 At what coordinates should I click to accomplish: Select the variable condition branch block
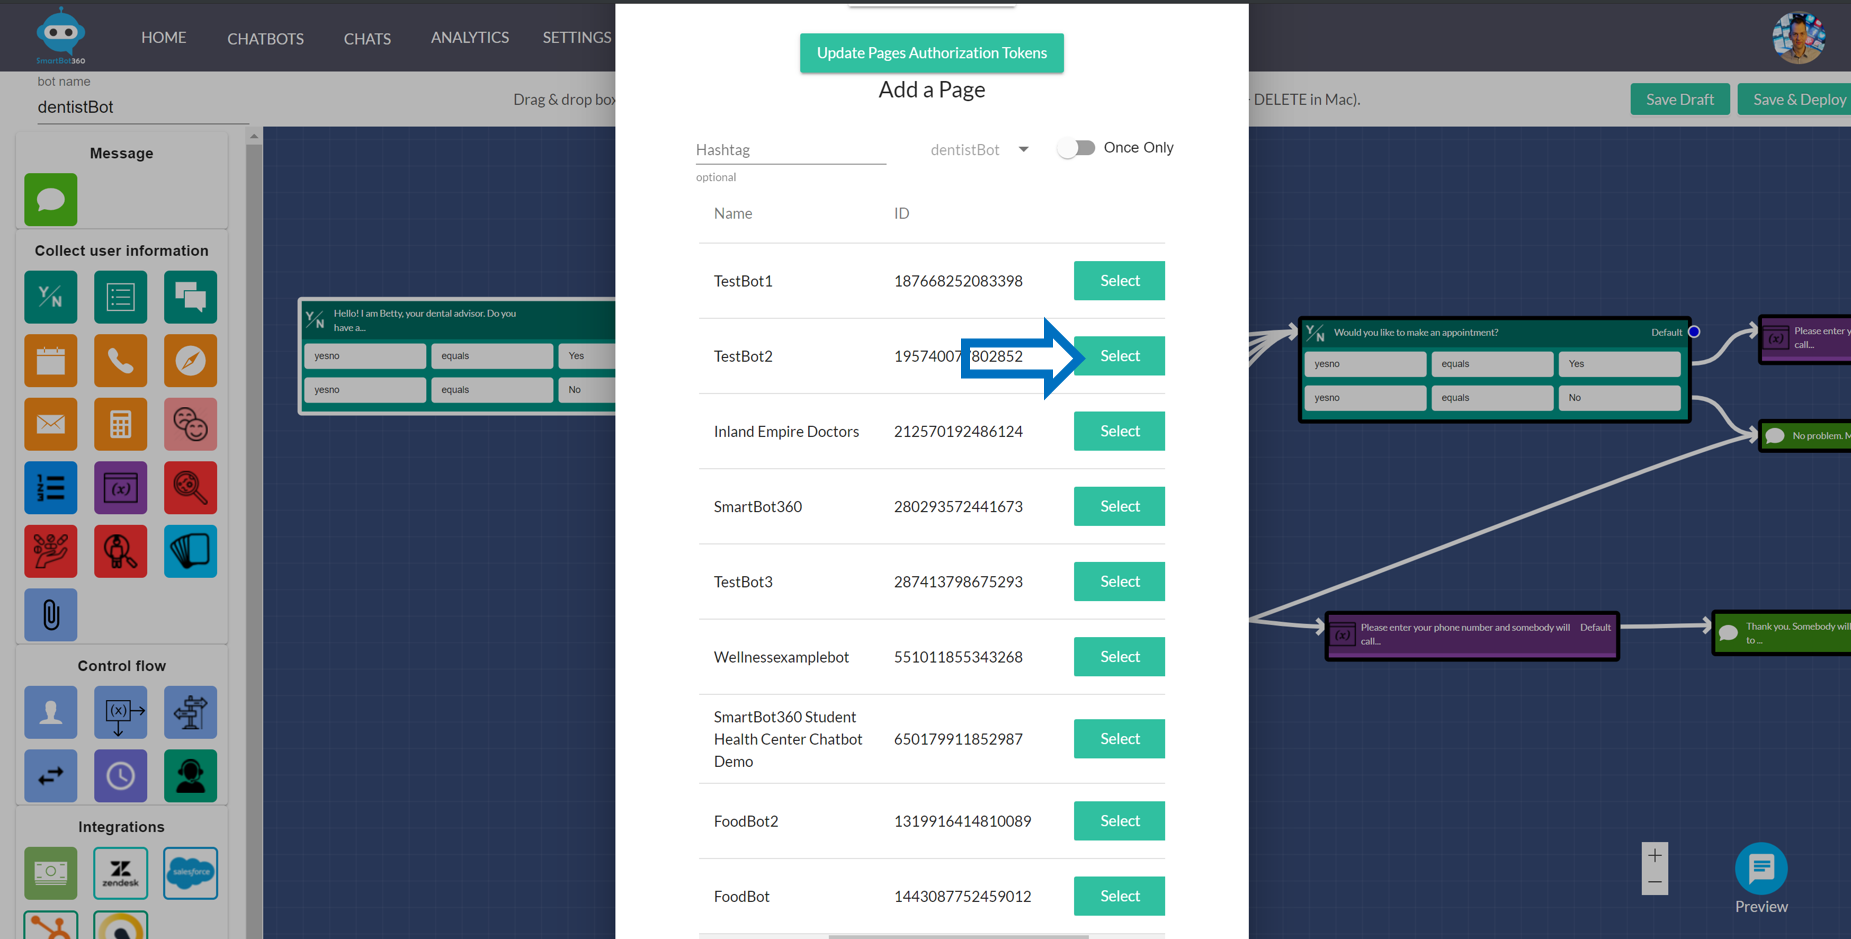[121, 712]
